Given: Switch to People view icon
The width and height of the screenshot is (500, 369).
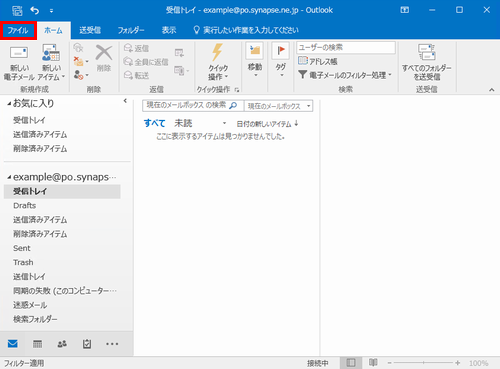Looking at the screenshot, I should tap(62, 344).
